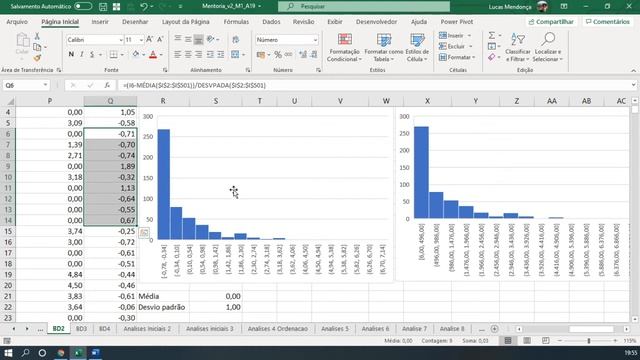Click the Save icon in title bar

coord(103,7)
